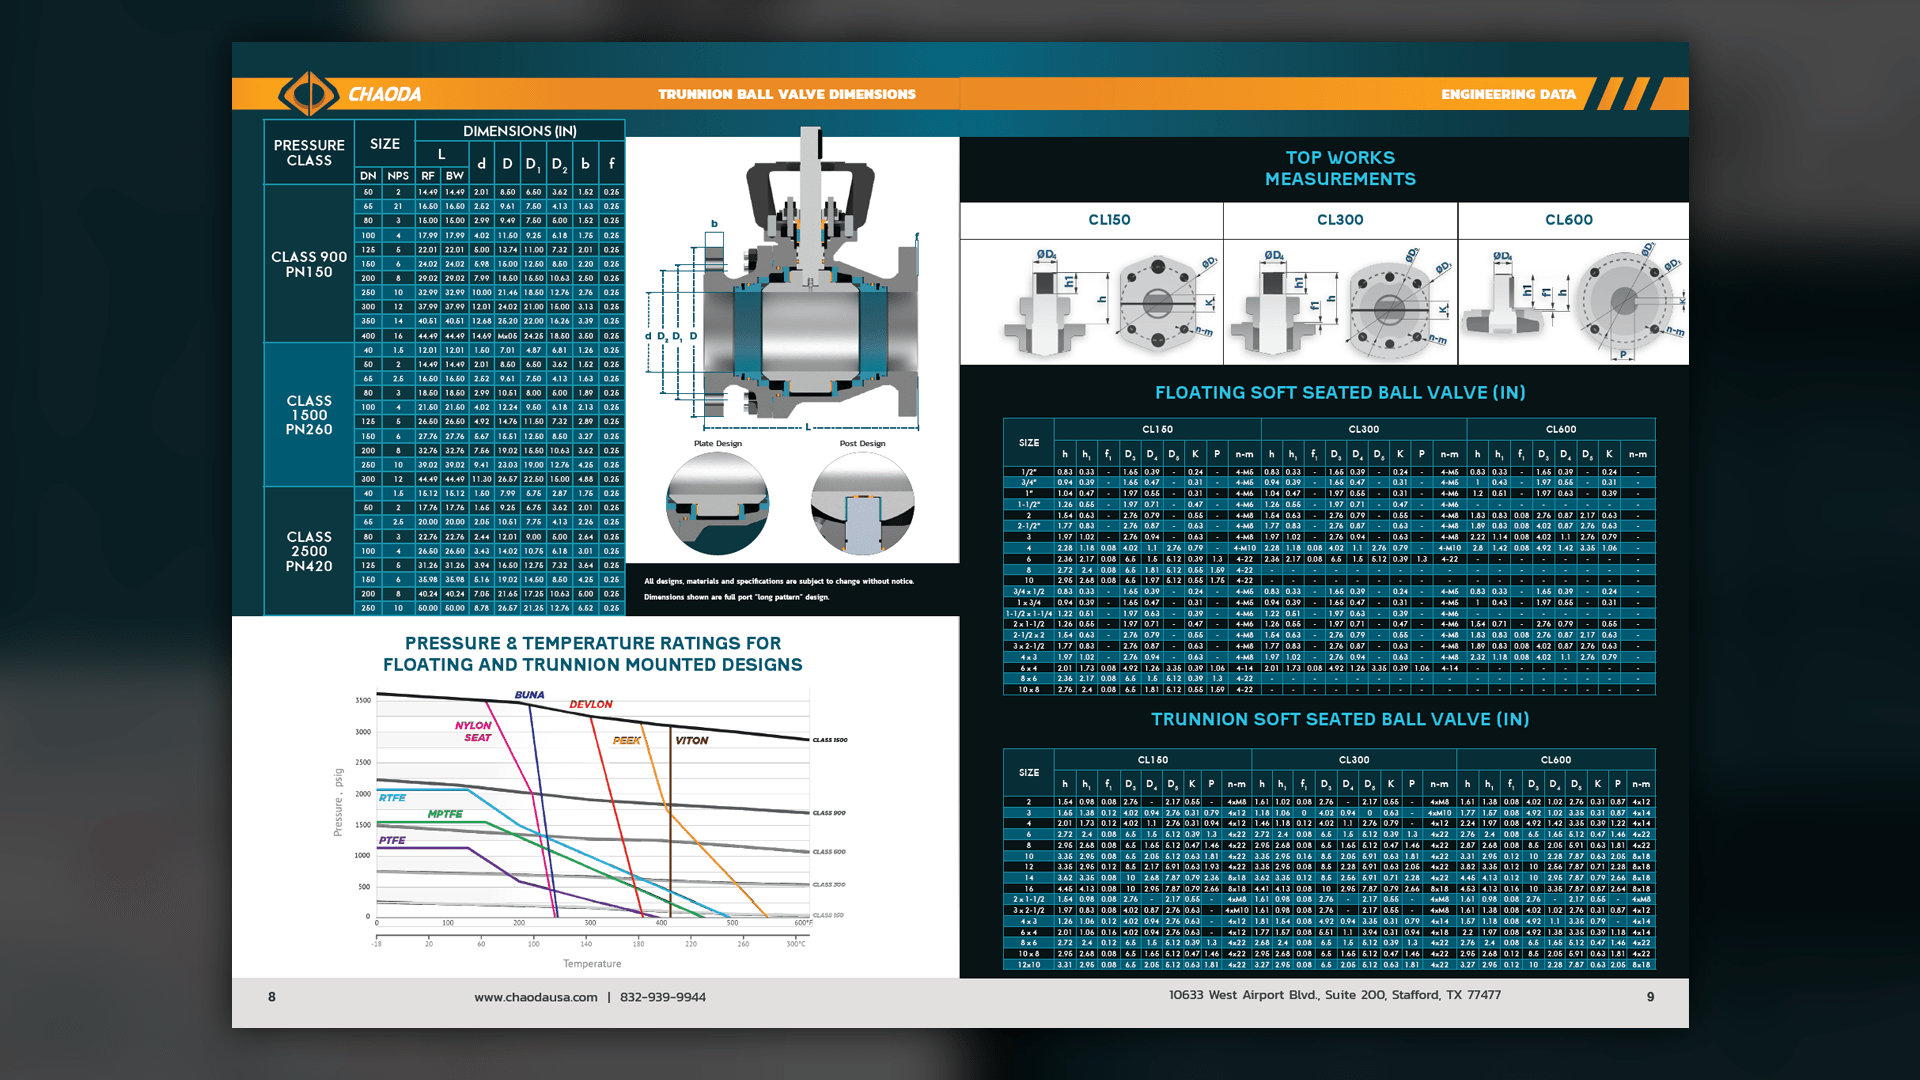Click the www.chaodausa.com website link
Image resolution: width=1920 pixels, height=1080 pixels.
click(x=536, y=997)
